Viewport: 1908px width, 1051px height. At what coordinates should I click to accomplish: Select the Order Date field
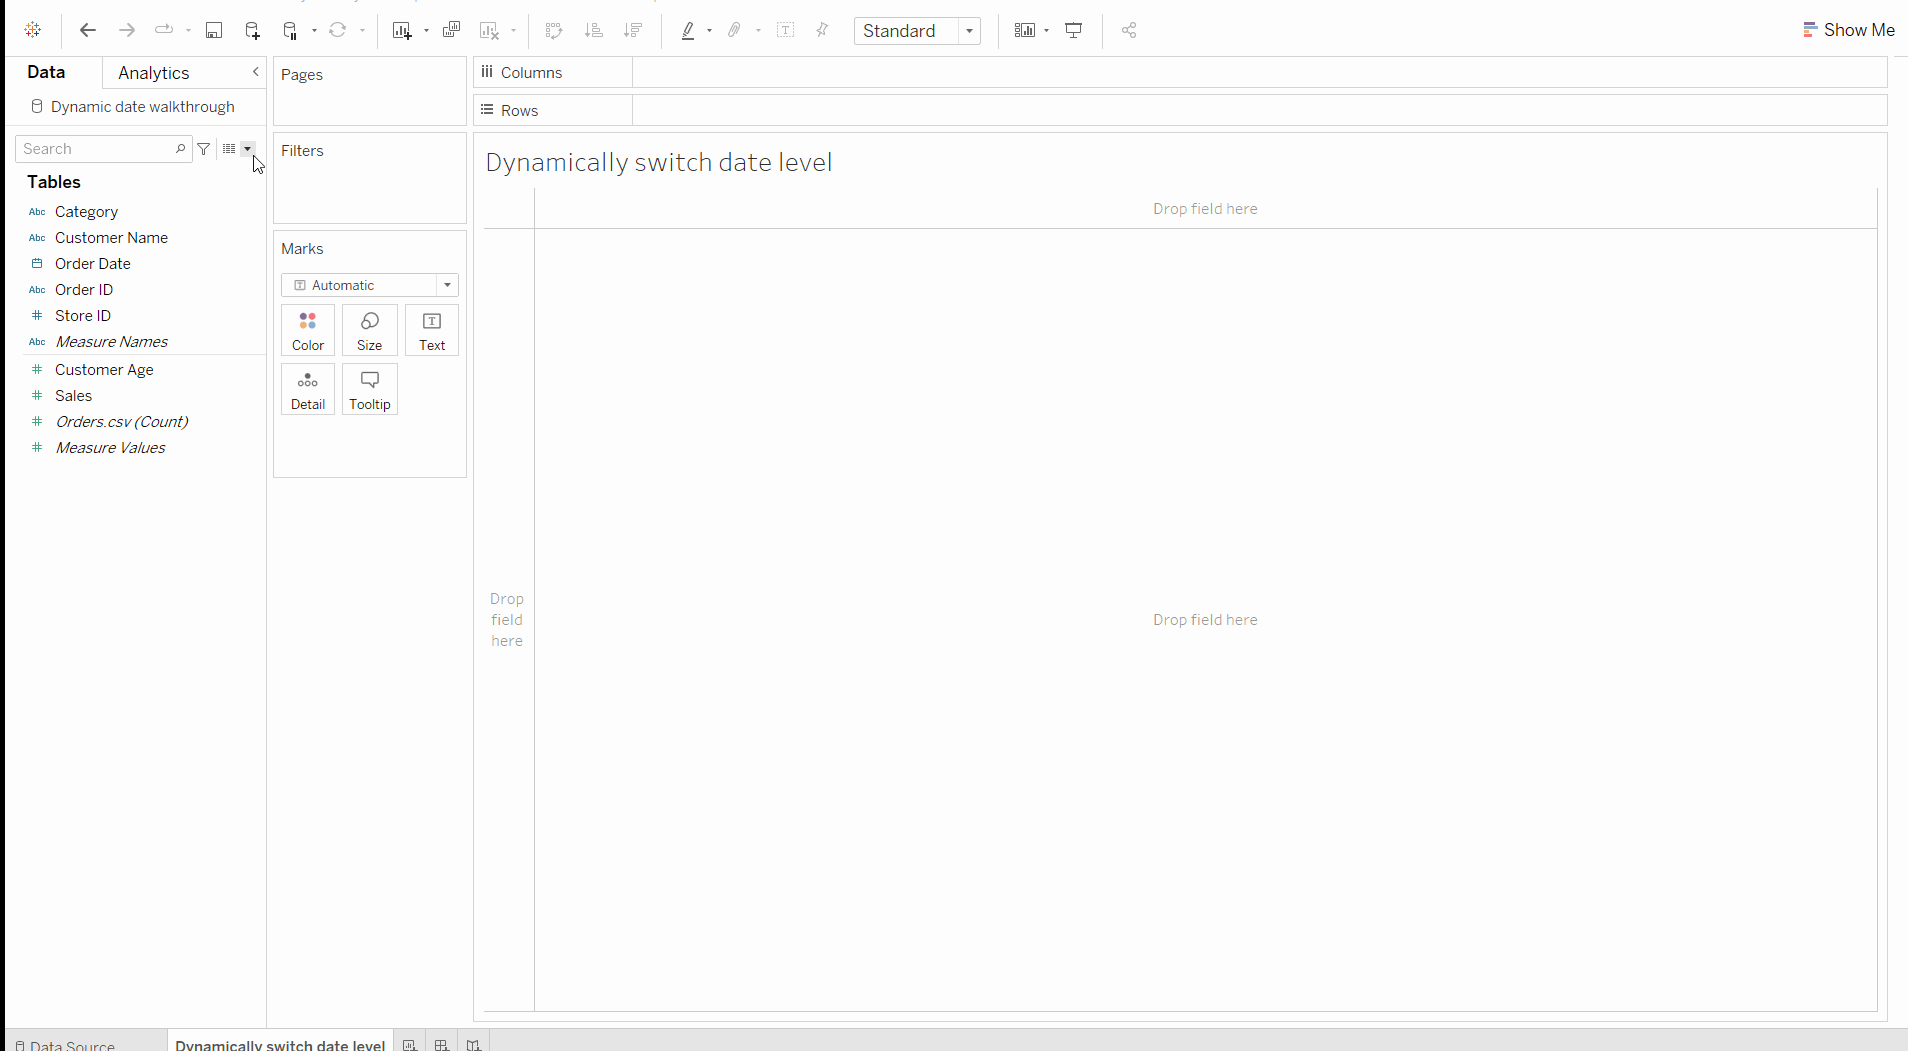point(92,264)
